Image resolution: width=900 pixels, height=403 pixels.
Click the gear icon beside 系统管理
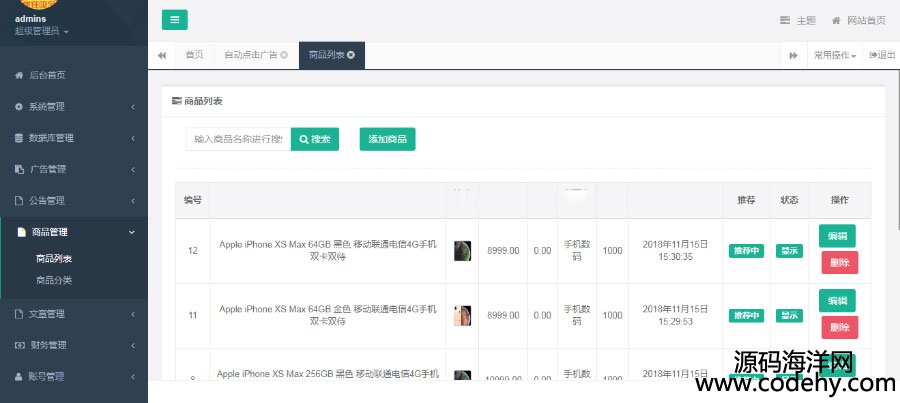[x=19, y=107]
